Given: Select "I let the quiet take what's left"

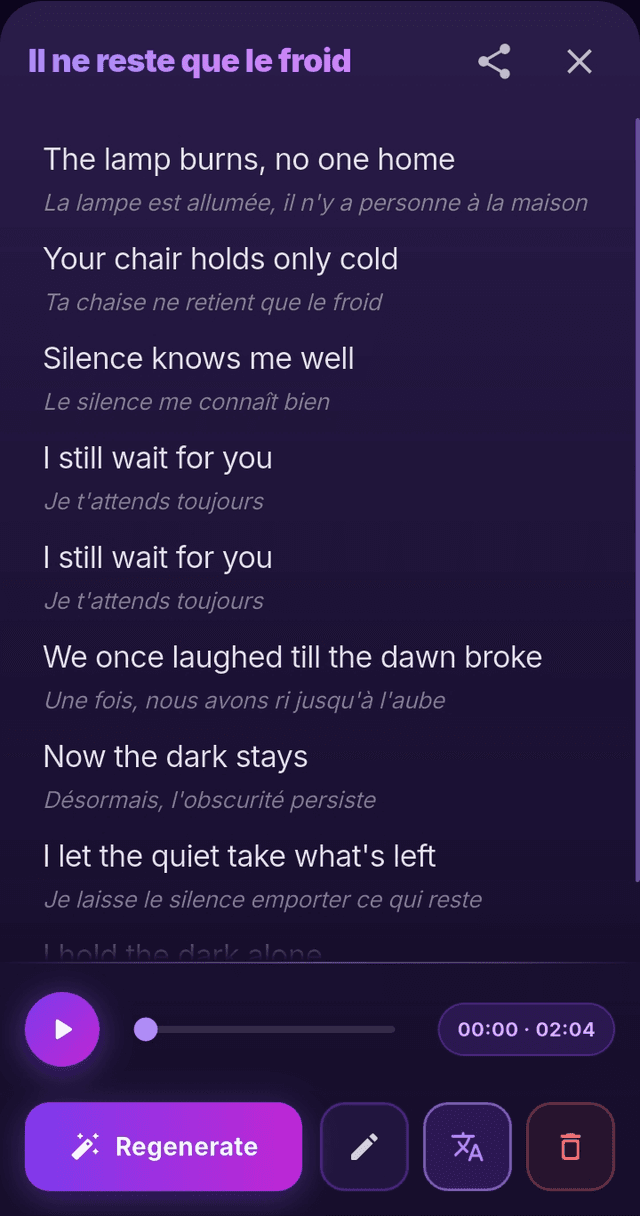Looking at the screenshot, I should 239,856.
